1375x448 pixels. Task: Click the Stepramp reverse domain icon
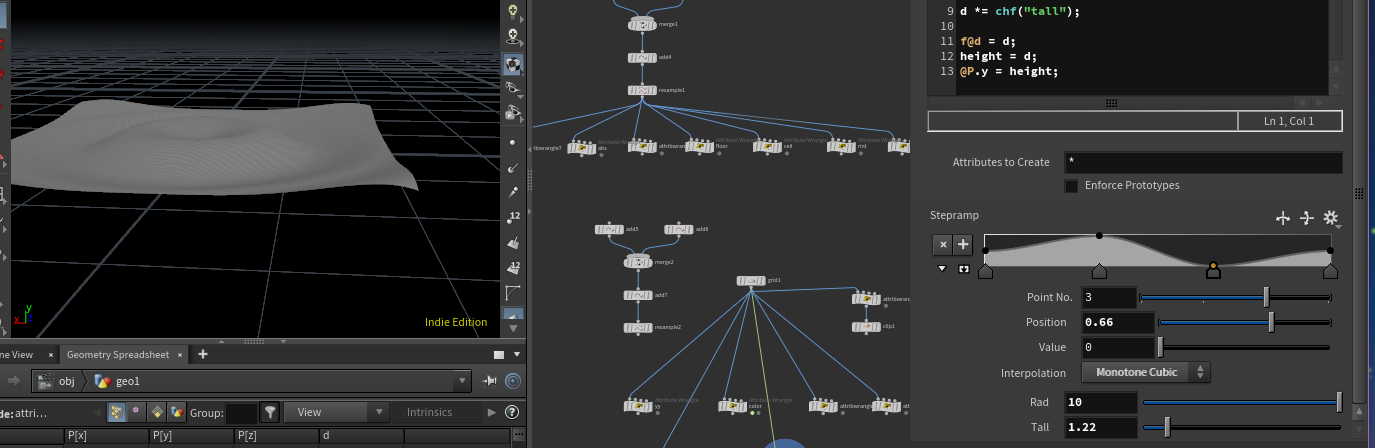point(1283,218)
